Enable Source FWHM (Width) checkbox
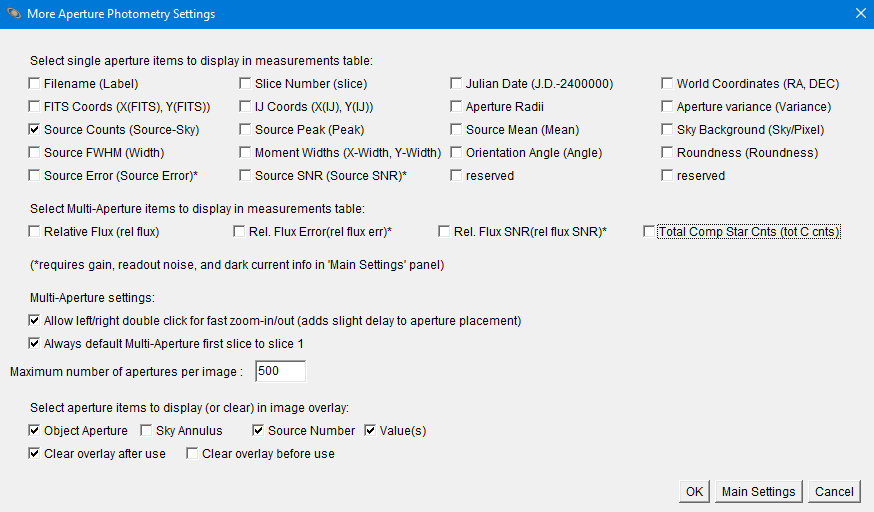The image size is (874, 512). [35, 153]
